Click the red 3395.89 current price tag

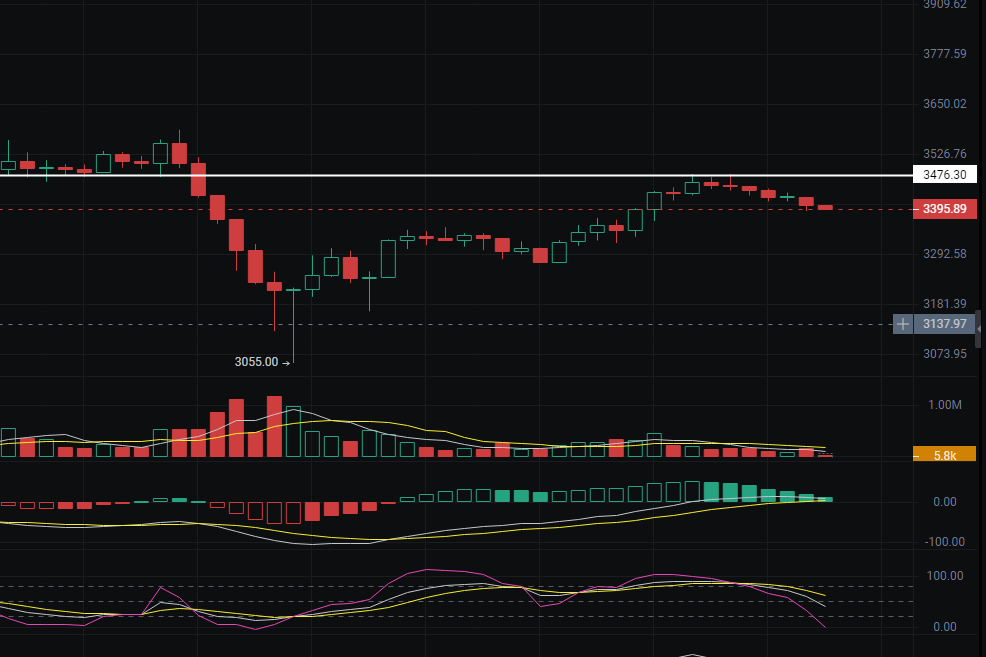point(944,209)
